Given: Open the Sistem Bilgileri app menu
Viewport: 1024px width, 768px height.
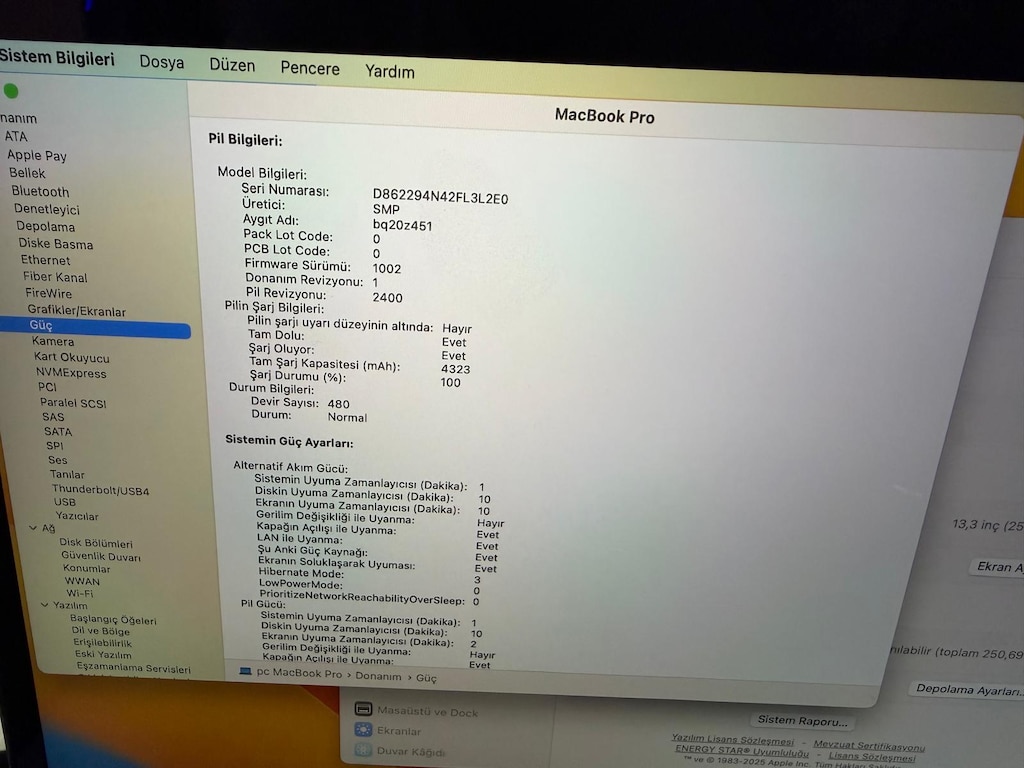Looking at the screenshot, I should 57,57.
